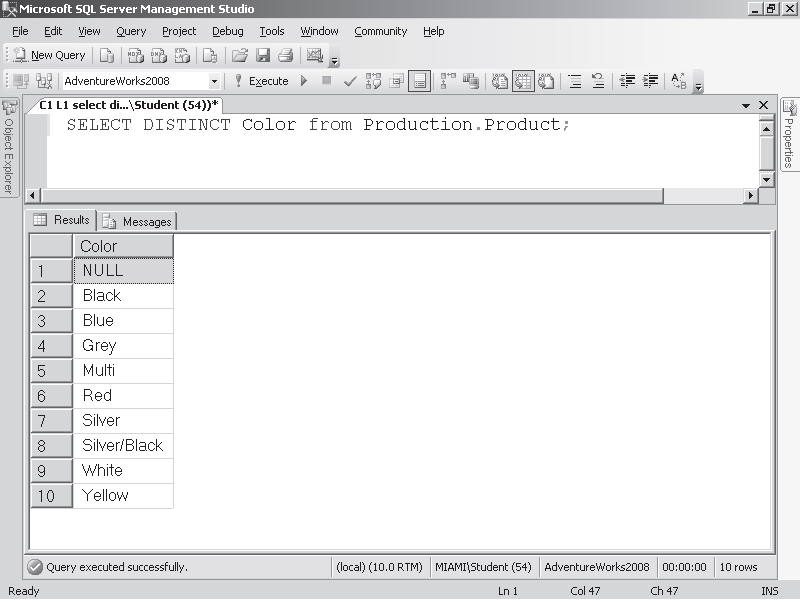Select the Silver/Black result cell
800x600 pixels.
123,446
